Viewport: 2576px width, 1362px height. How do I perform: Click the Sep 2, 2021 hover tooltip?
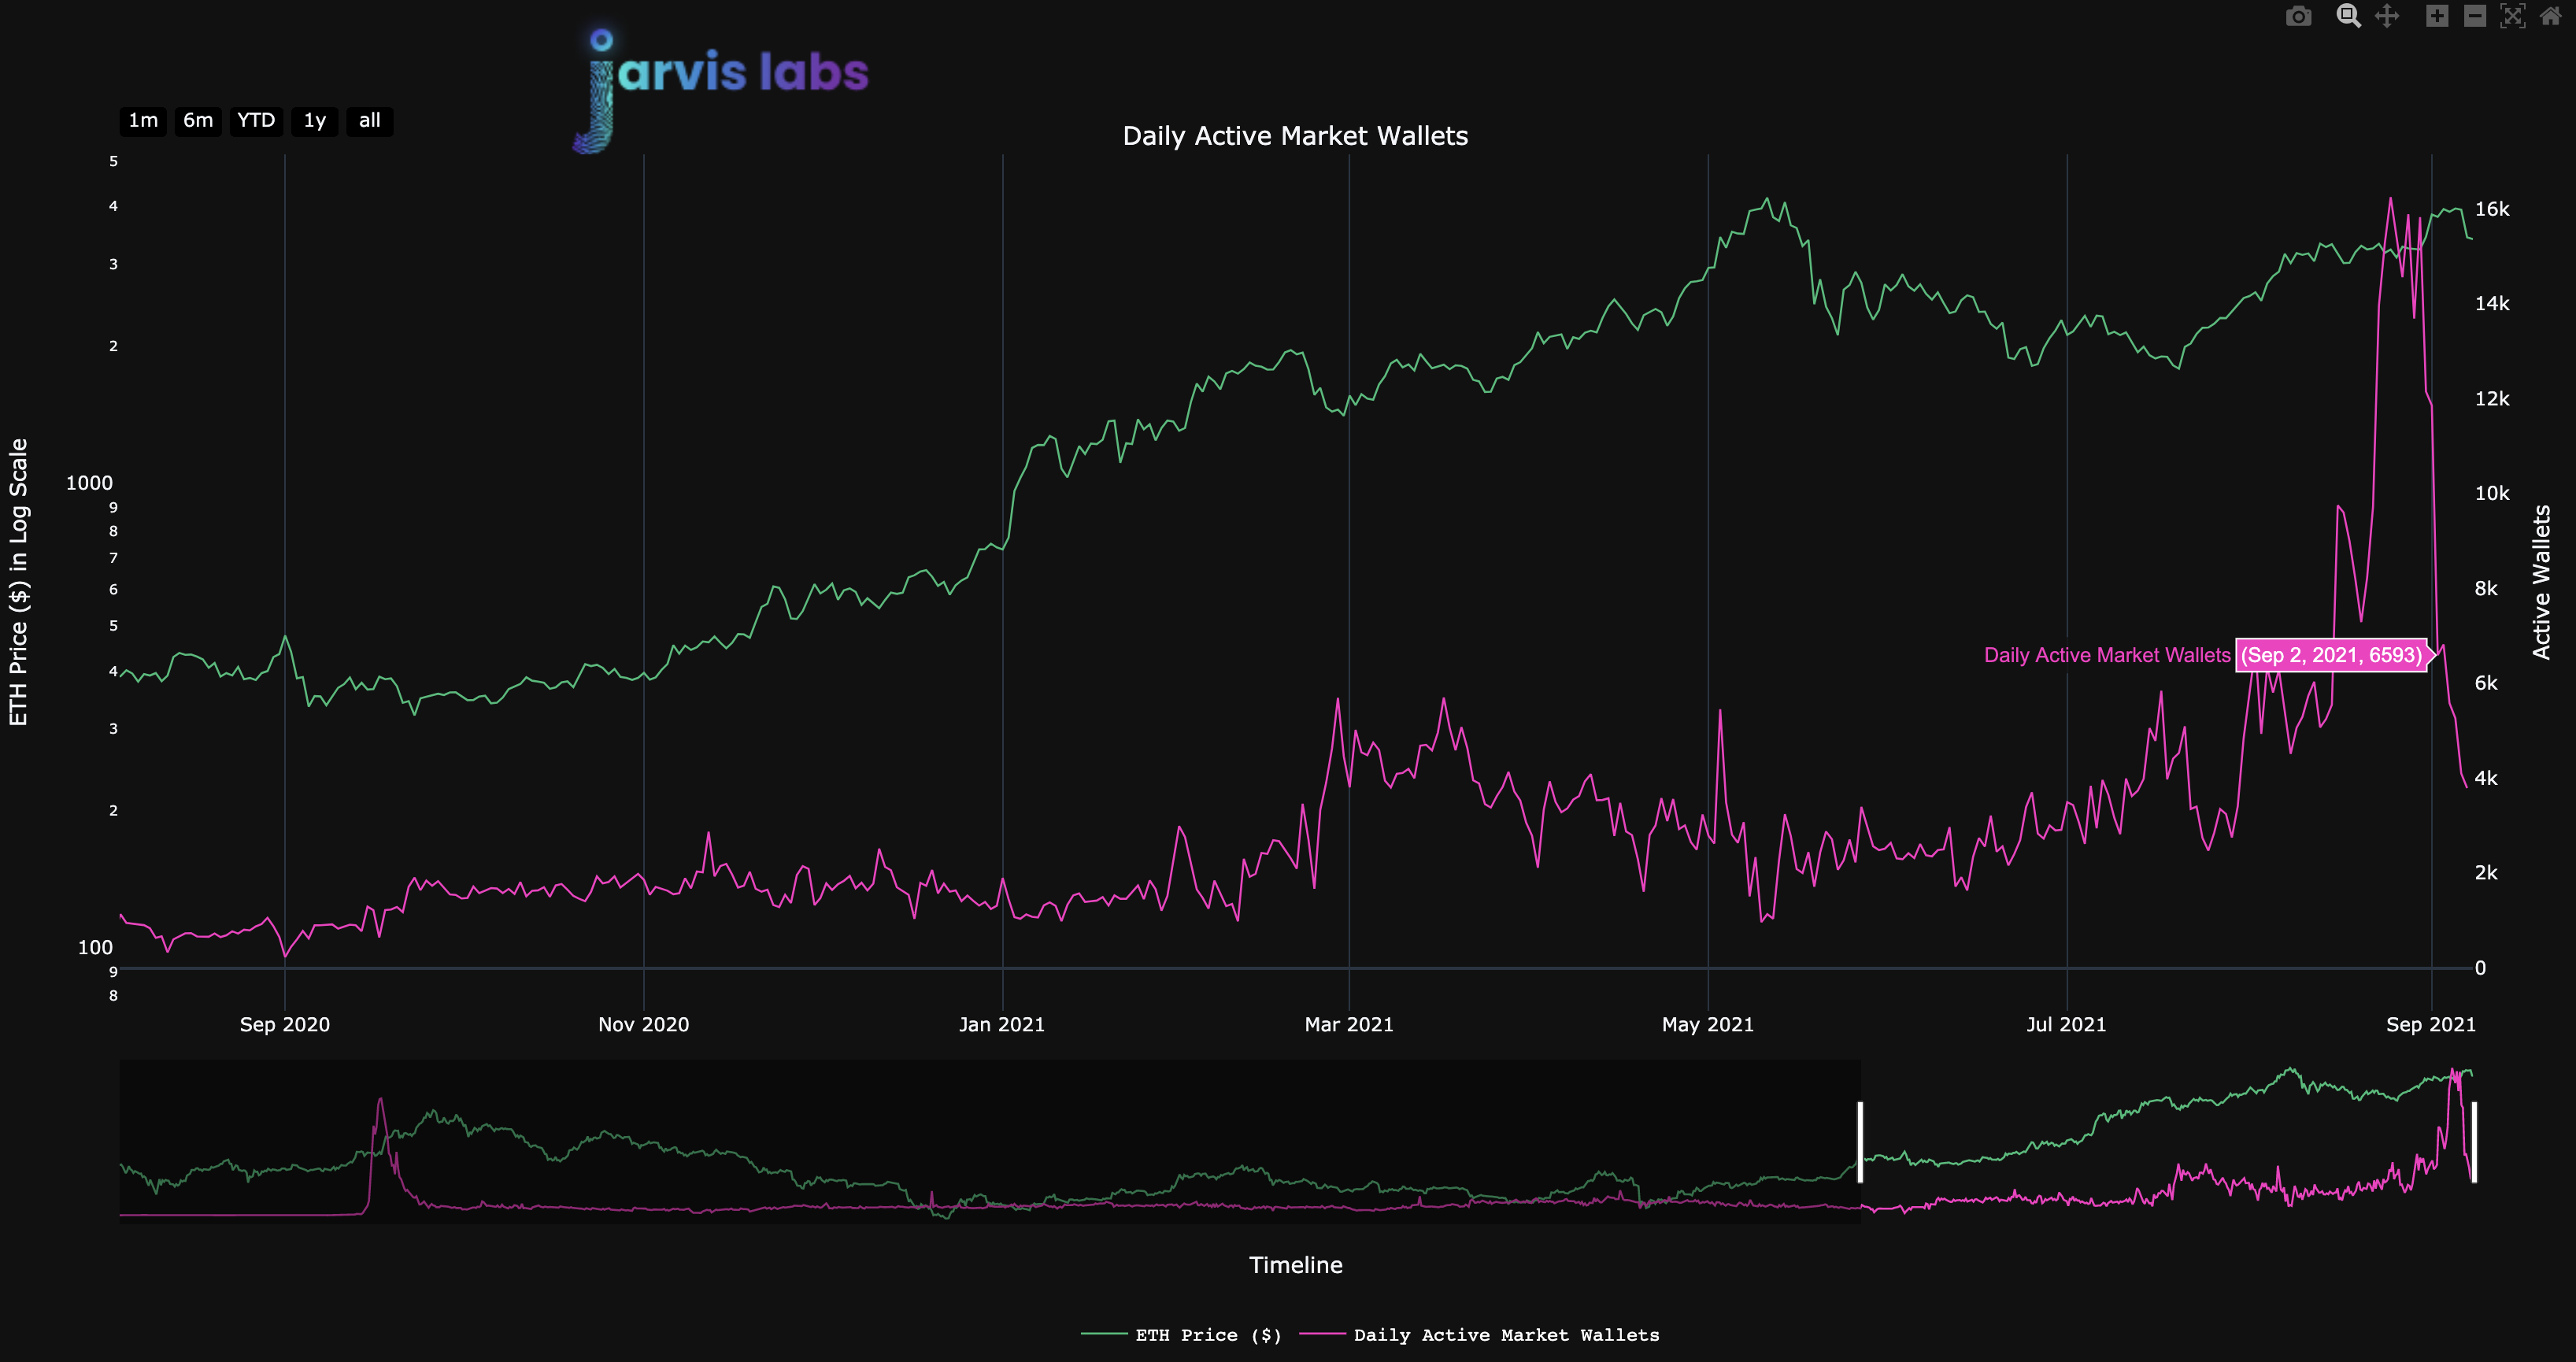(2330, 655)
